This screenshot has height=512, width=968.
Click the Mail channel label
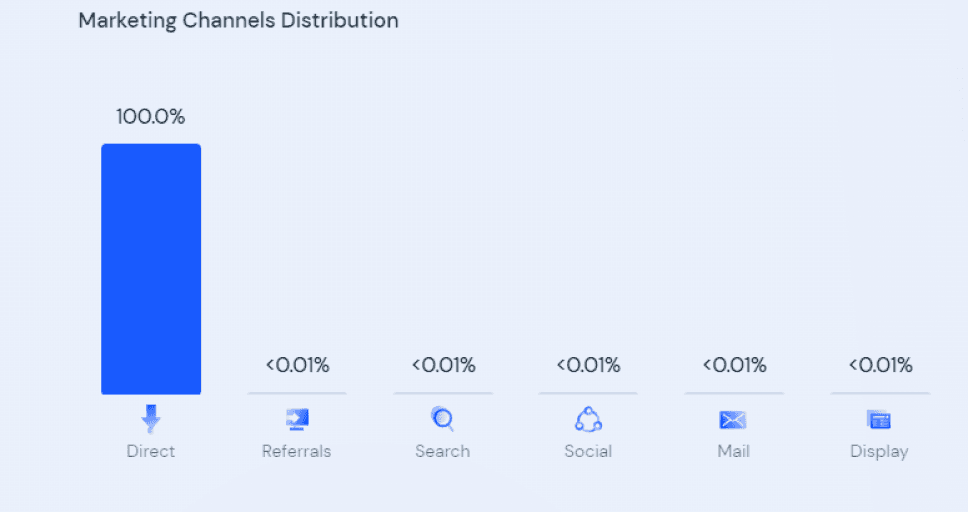(x=733, y=451)
